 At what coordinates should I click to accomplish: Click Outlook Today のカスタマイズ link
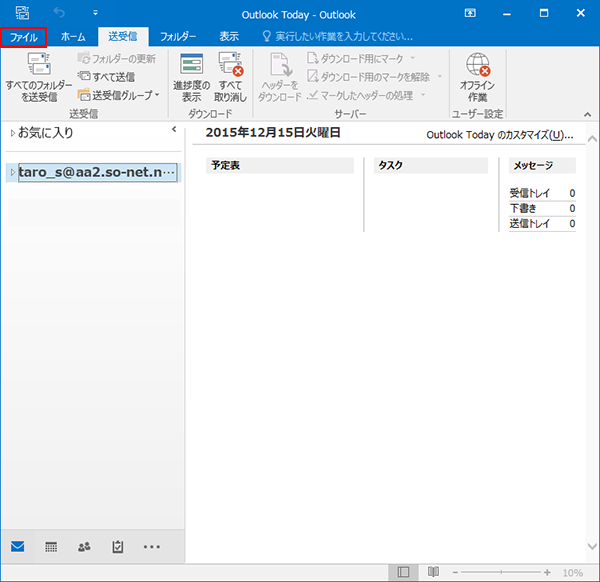coord(500,135)
